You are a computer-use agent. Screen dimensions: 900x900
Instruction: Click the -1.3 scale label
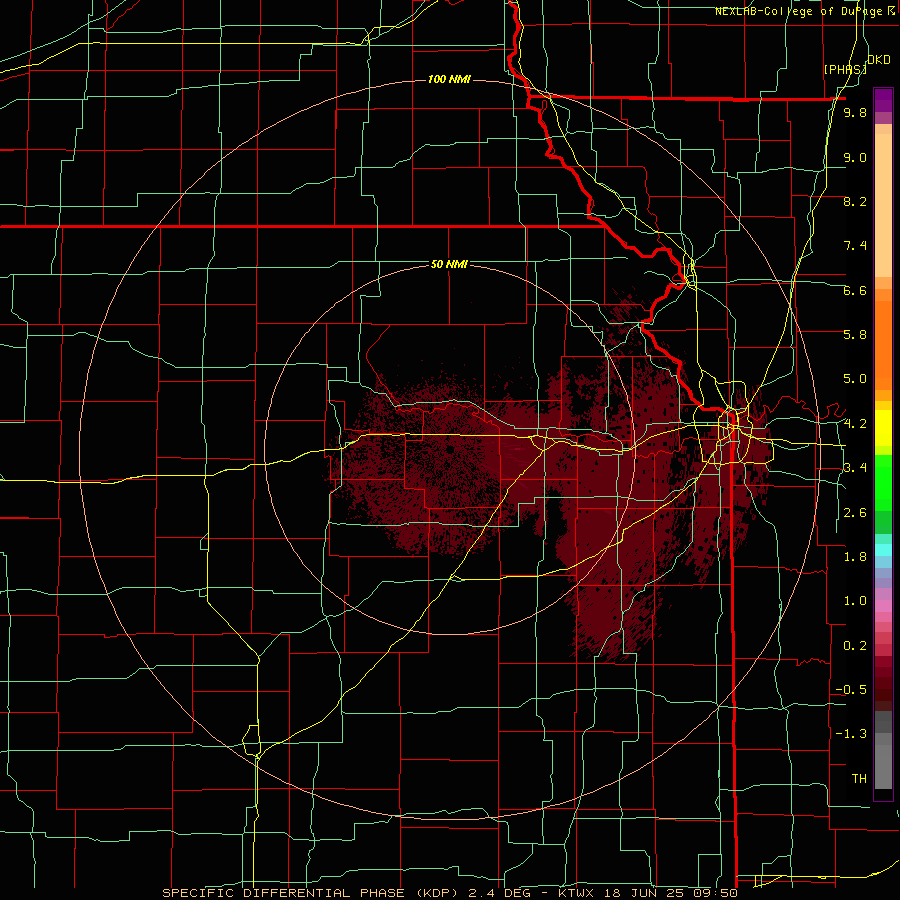[x=851, y=734]
